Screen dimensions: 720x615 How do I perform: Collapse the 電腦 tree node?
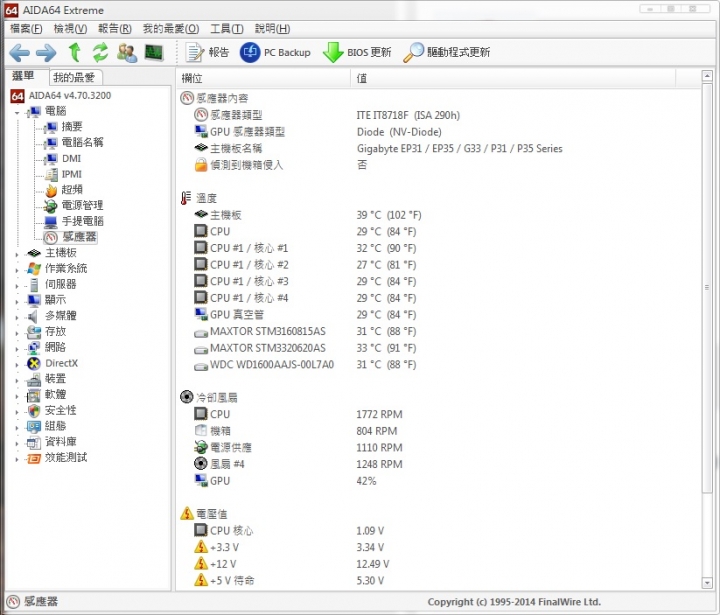[x=17, y=112]
